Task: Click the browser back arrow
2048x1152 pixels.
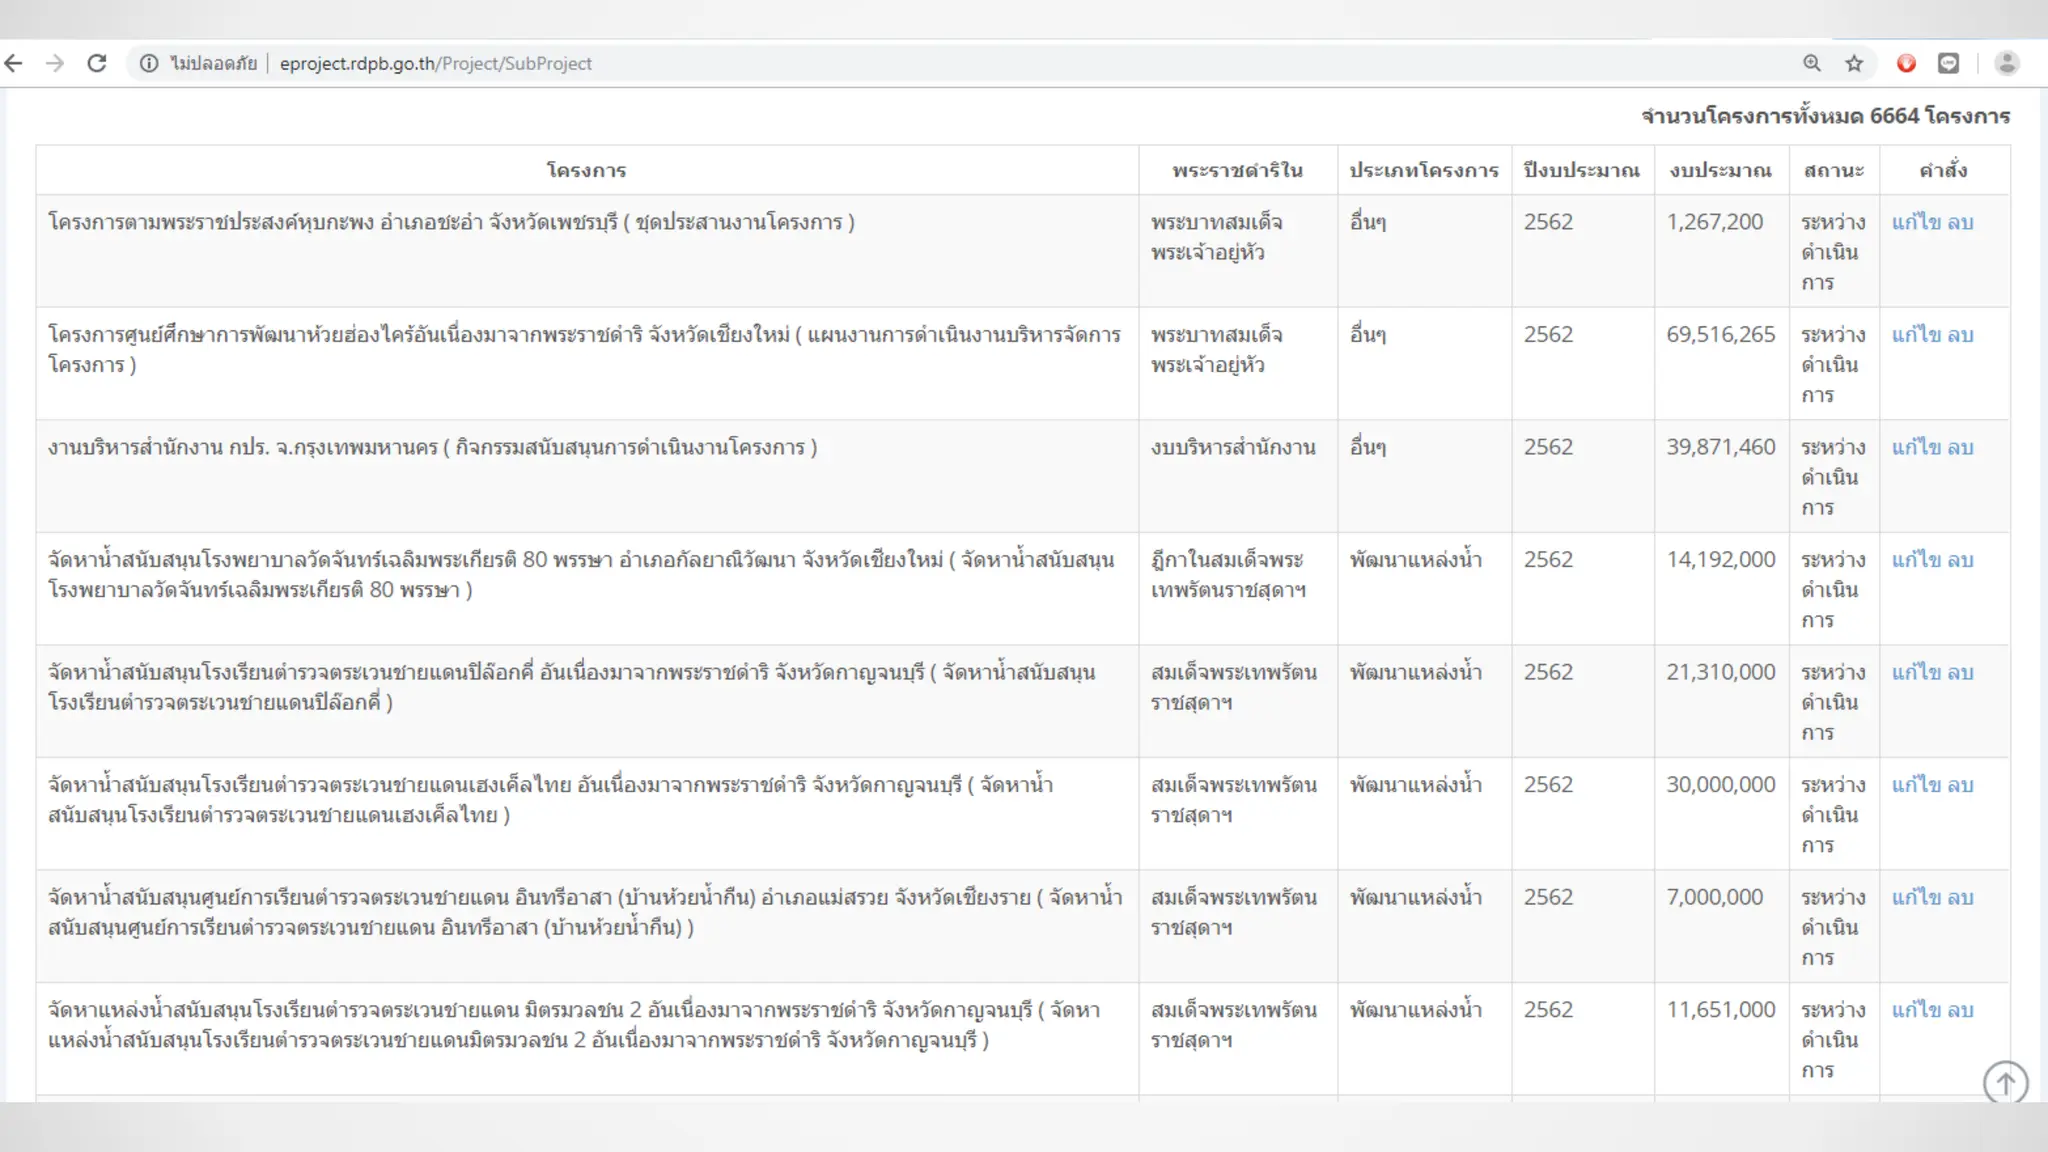Action: [14, 63]
